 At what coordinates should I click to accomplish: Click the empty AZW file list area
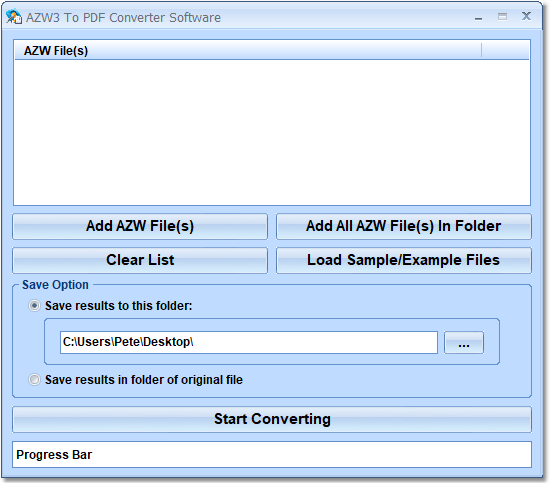coord(272,132)
